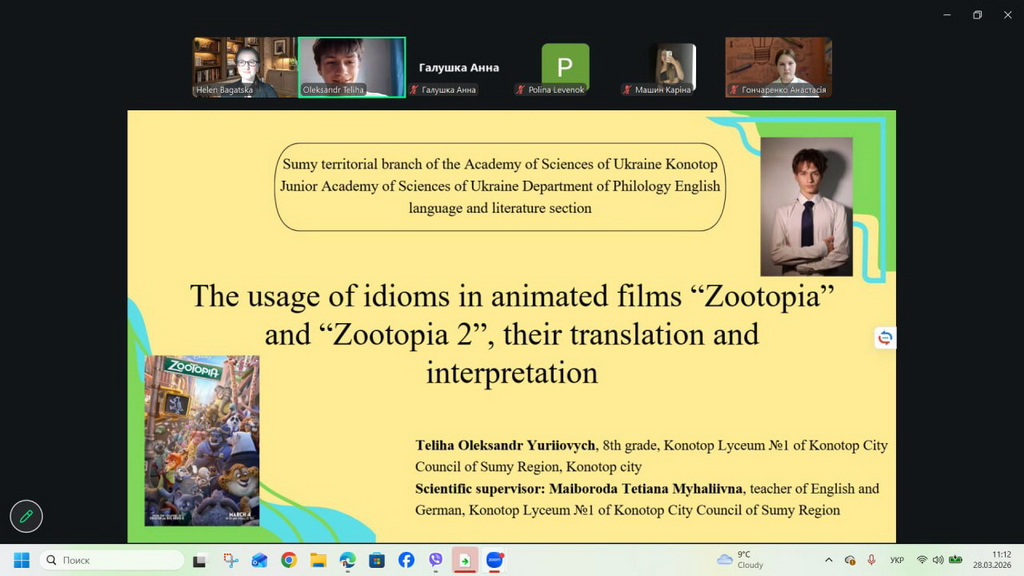
Task: Open Viber from the taskbar
Action: (x=435, y=560)
